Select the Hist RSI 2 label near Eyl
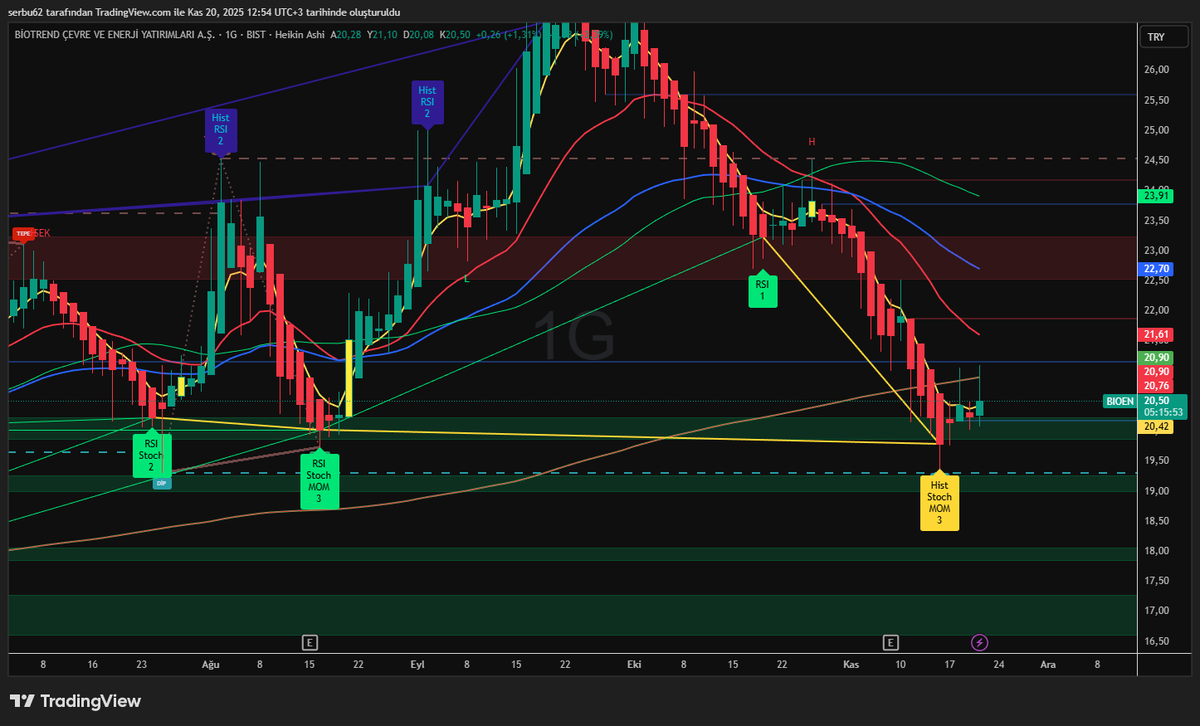This screenshot has height=726, width=1200. pos(427,103)
